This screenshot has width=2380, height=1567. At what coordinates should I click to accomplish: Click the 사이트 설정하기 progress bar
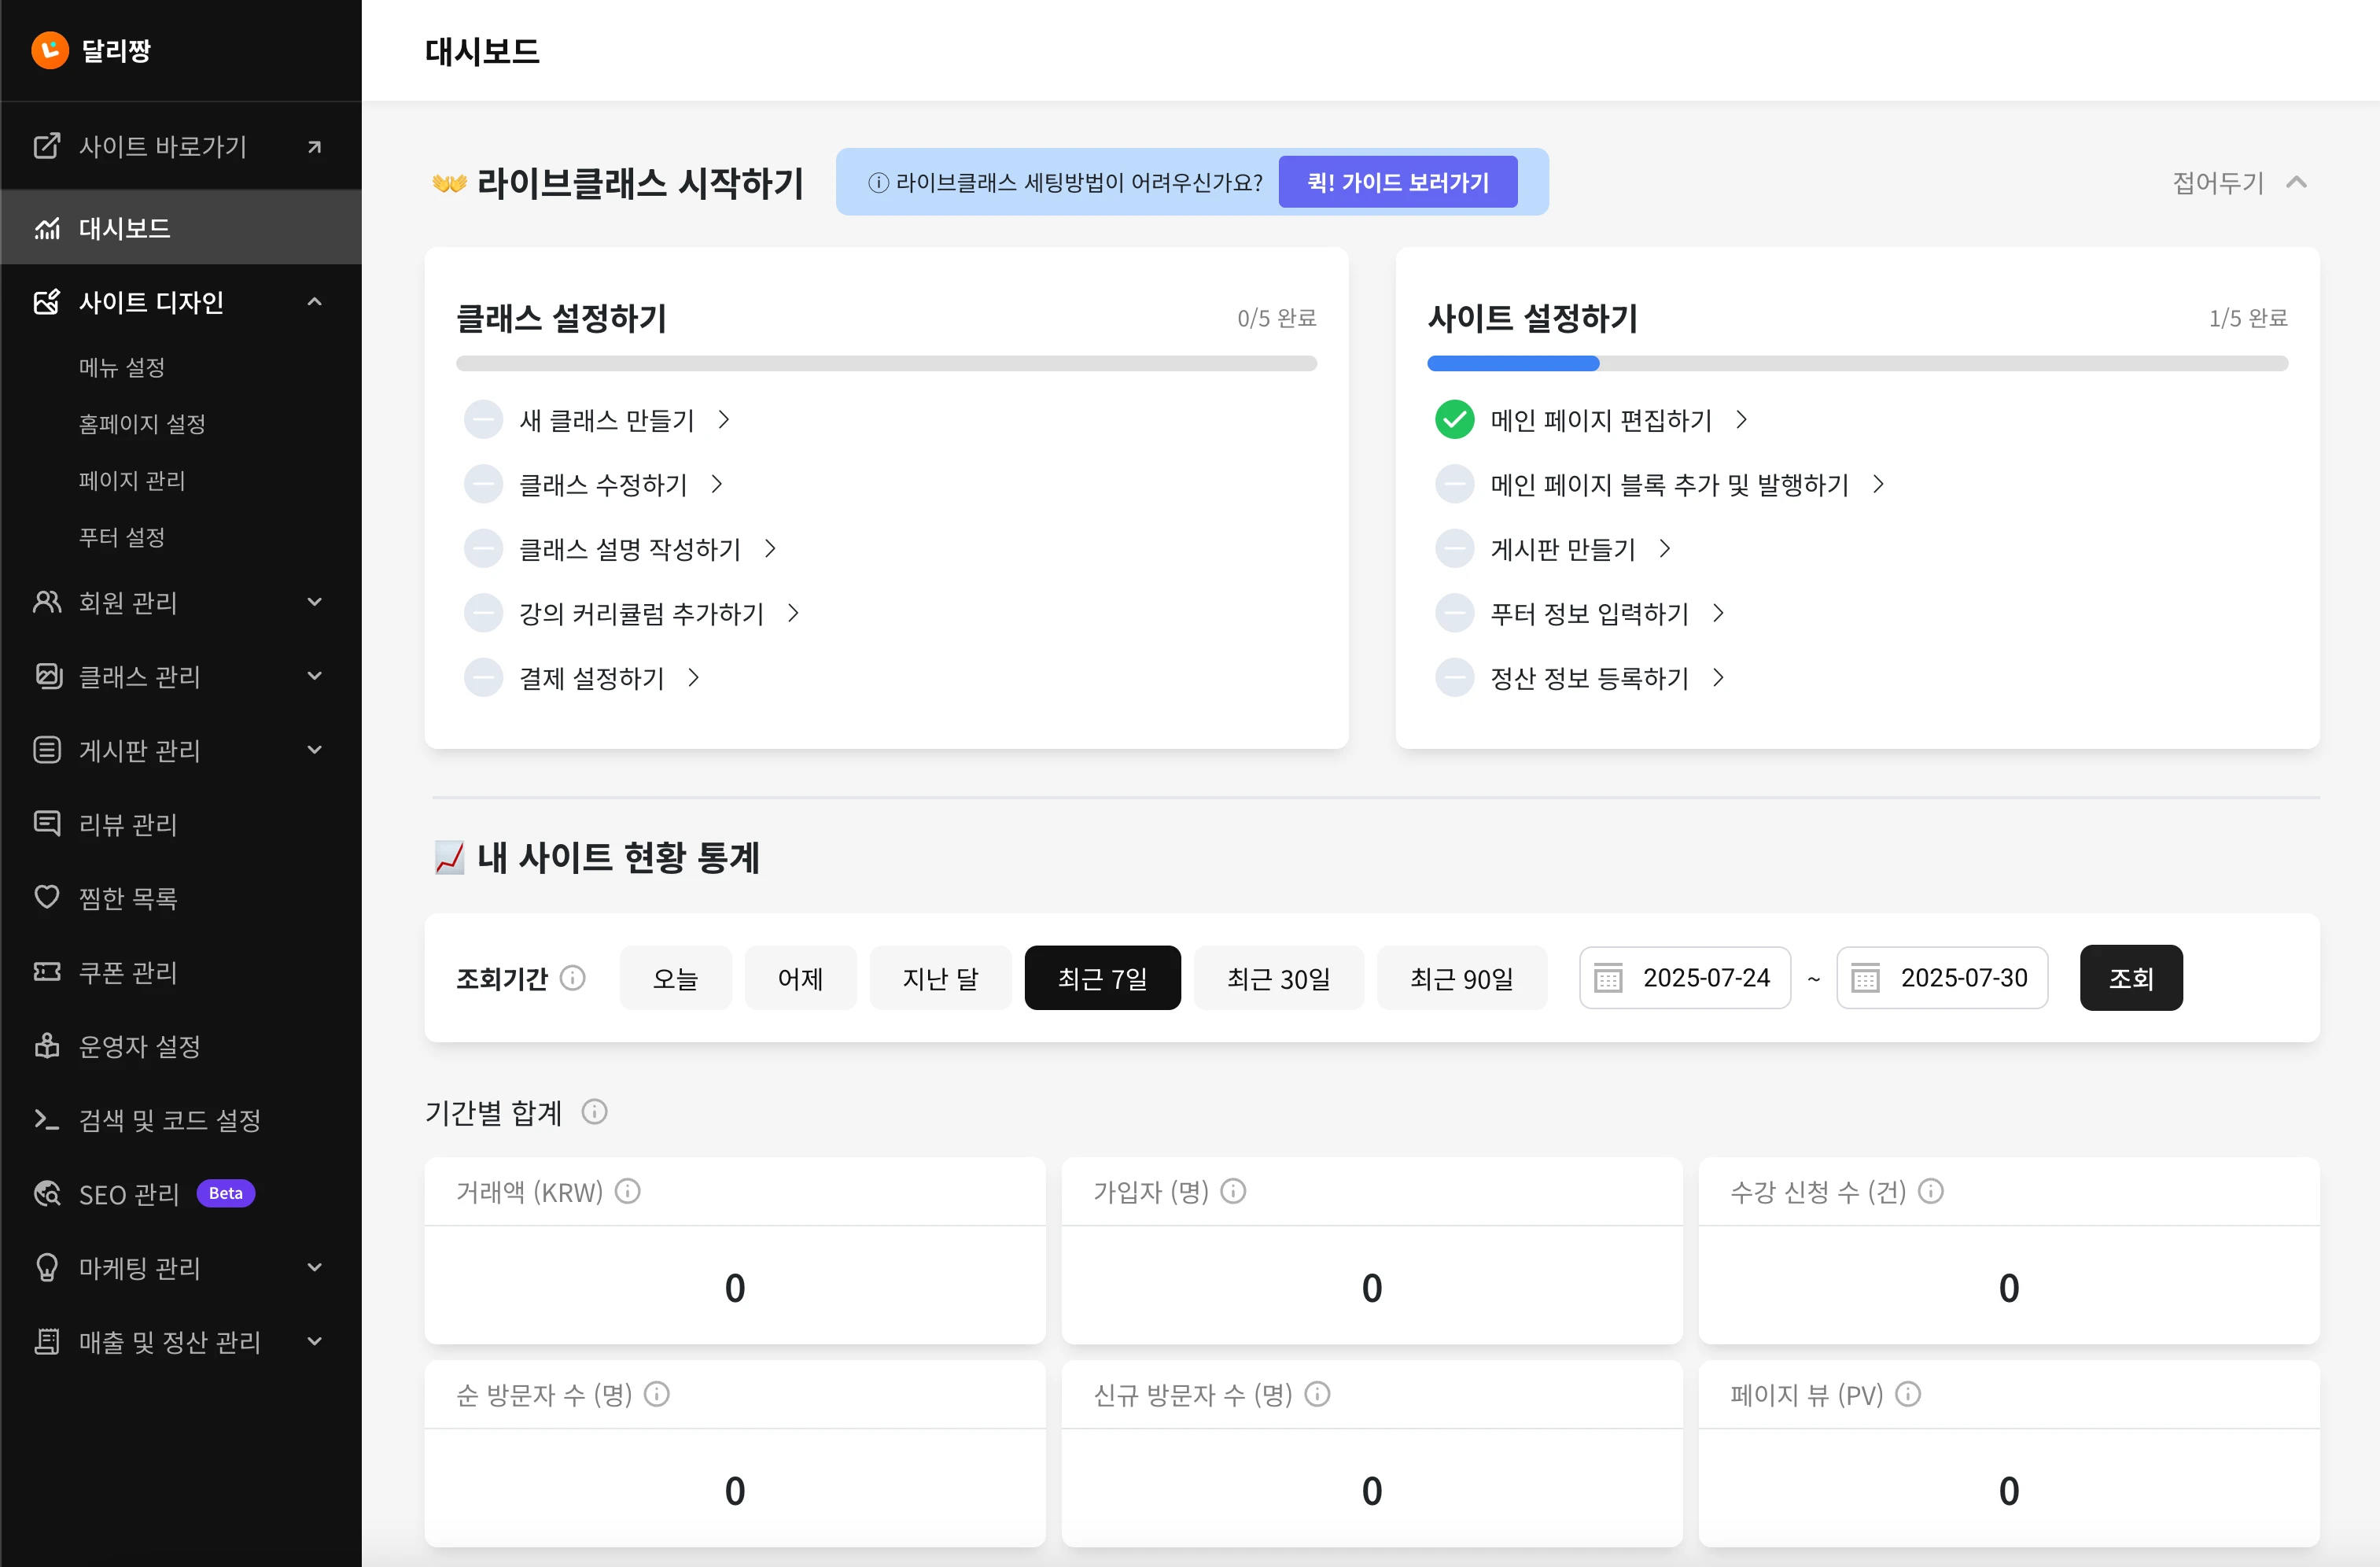point(1857,364)
